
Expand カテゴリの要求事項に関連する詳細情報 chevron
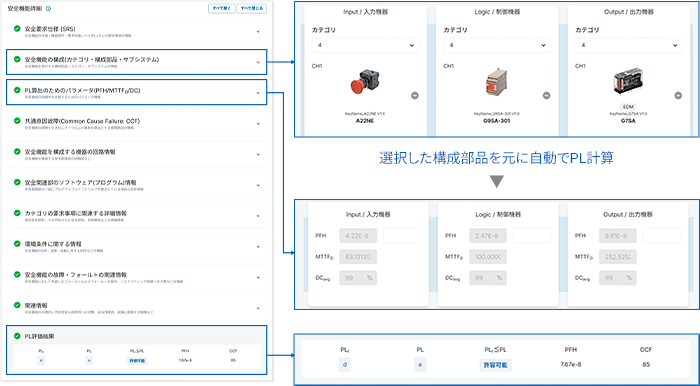258,216
